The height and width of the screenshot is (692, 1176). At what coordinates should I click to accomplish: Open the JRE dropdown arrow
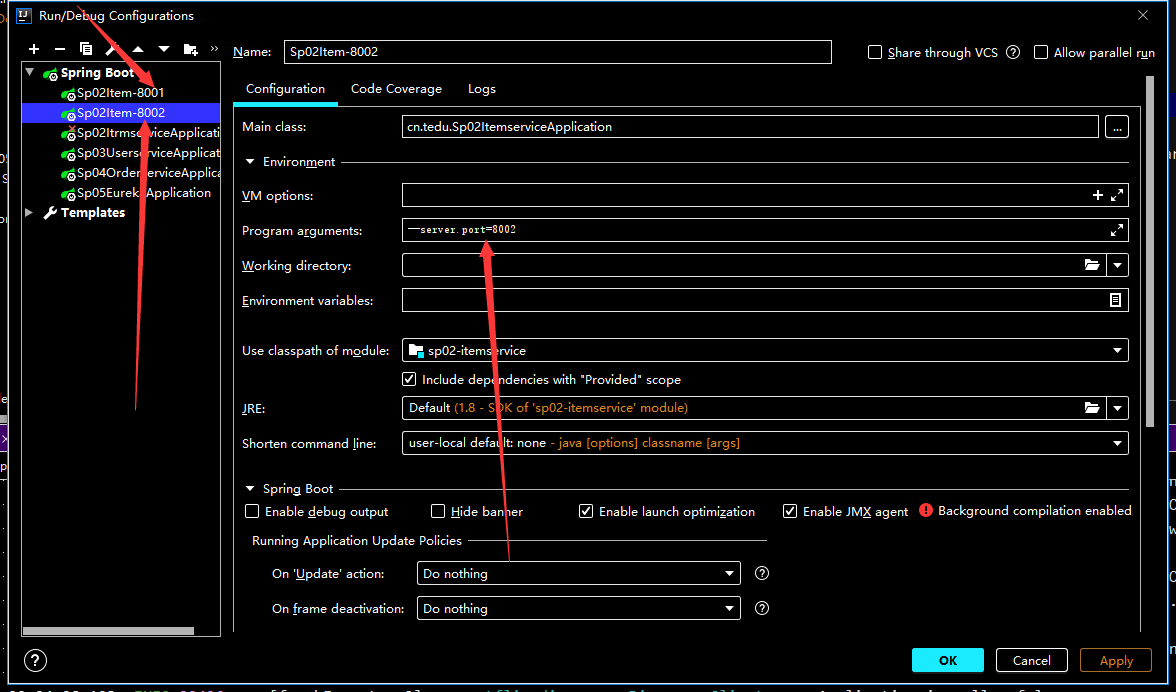pyautogui.click(x=1118, y=408)
